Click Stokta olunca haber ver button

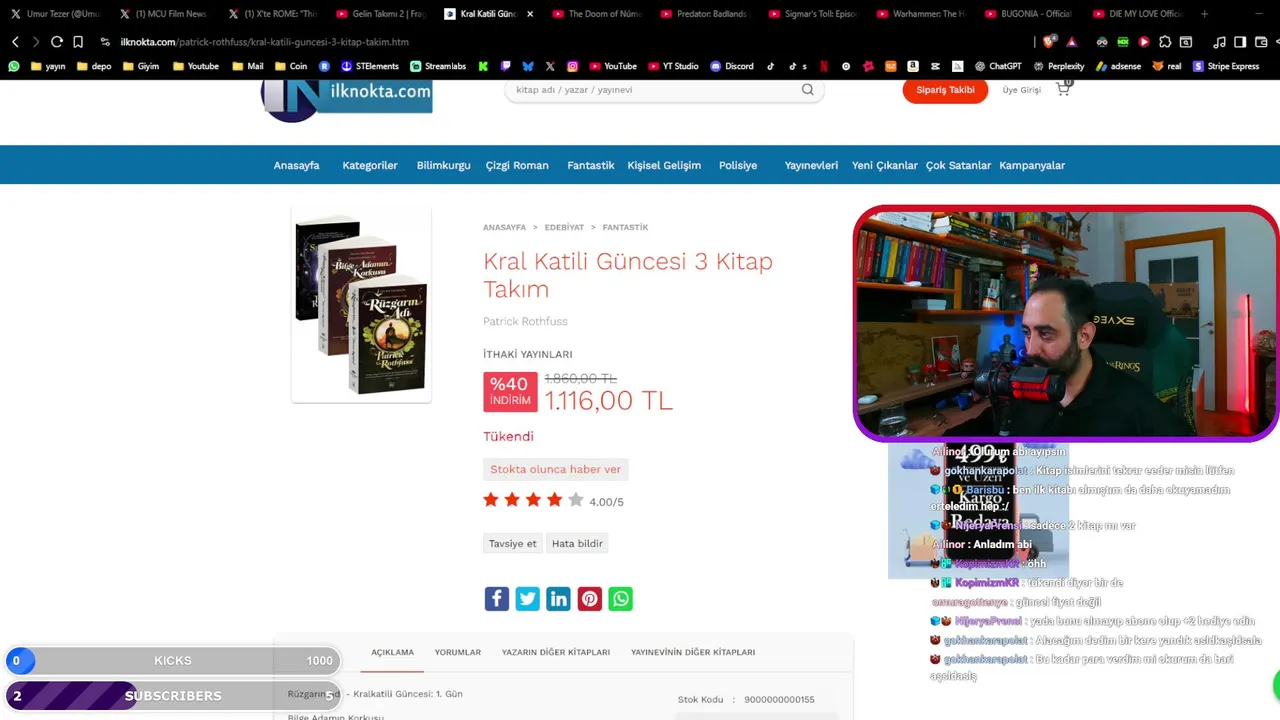(556, 469)
